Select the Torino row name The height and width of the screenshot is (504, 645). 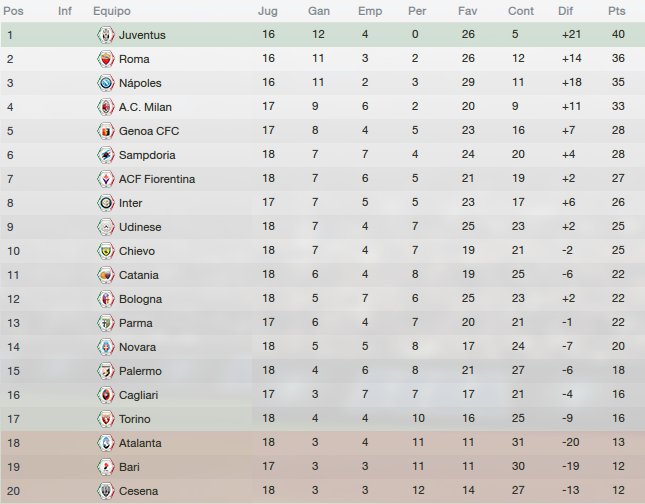135,419
